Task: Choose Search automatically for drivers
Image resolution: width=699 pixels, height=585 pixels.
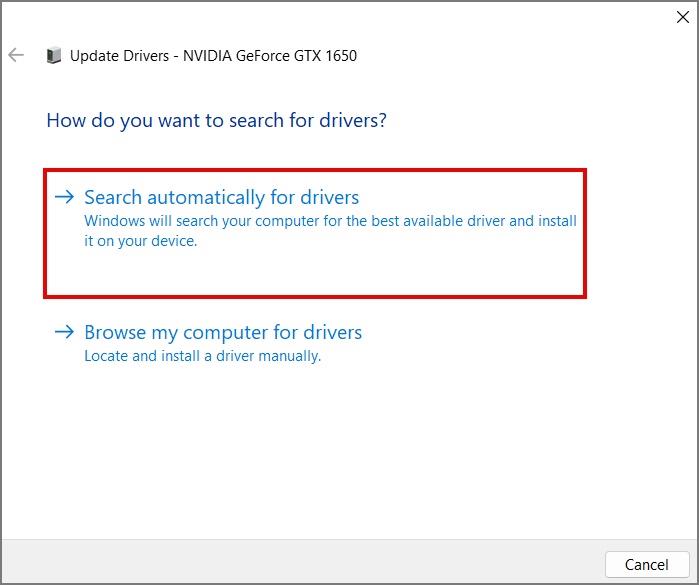Action: pyautogui.click(x=315, y=233)
